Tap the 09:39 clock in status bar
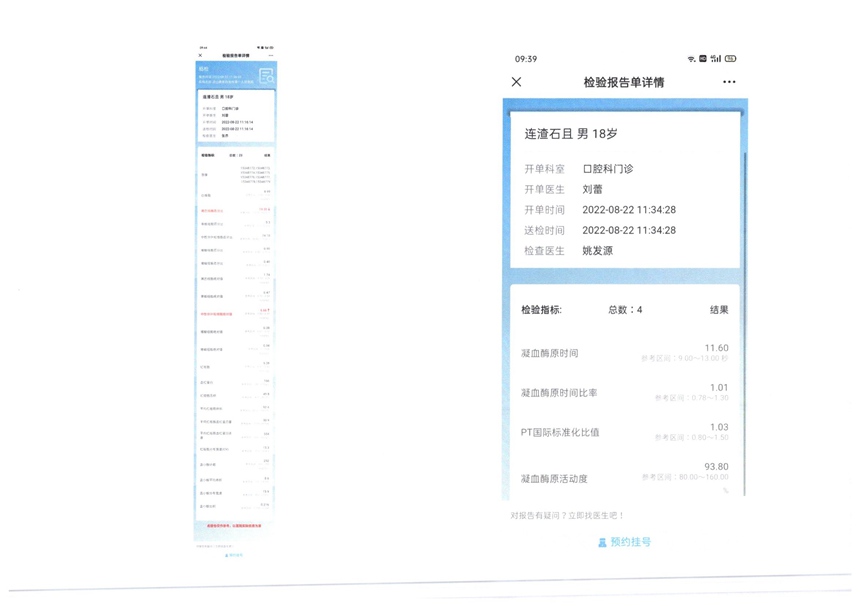Viewport: 860px width, 607px height. (x=525, y=59)
